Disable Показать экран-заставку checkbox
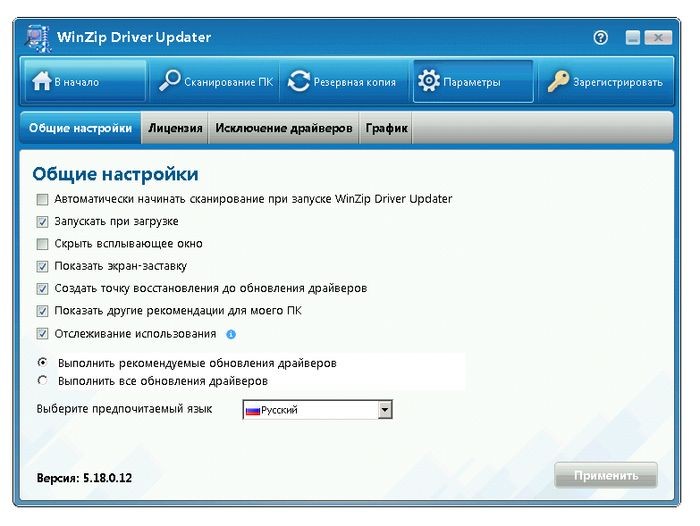Screen dimensions: 700x526 point(42,266)
